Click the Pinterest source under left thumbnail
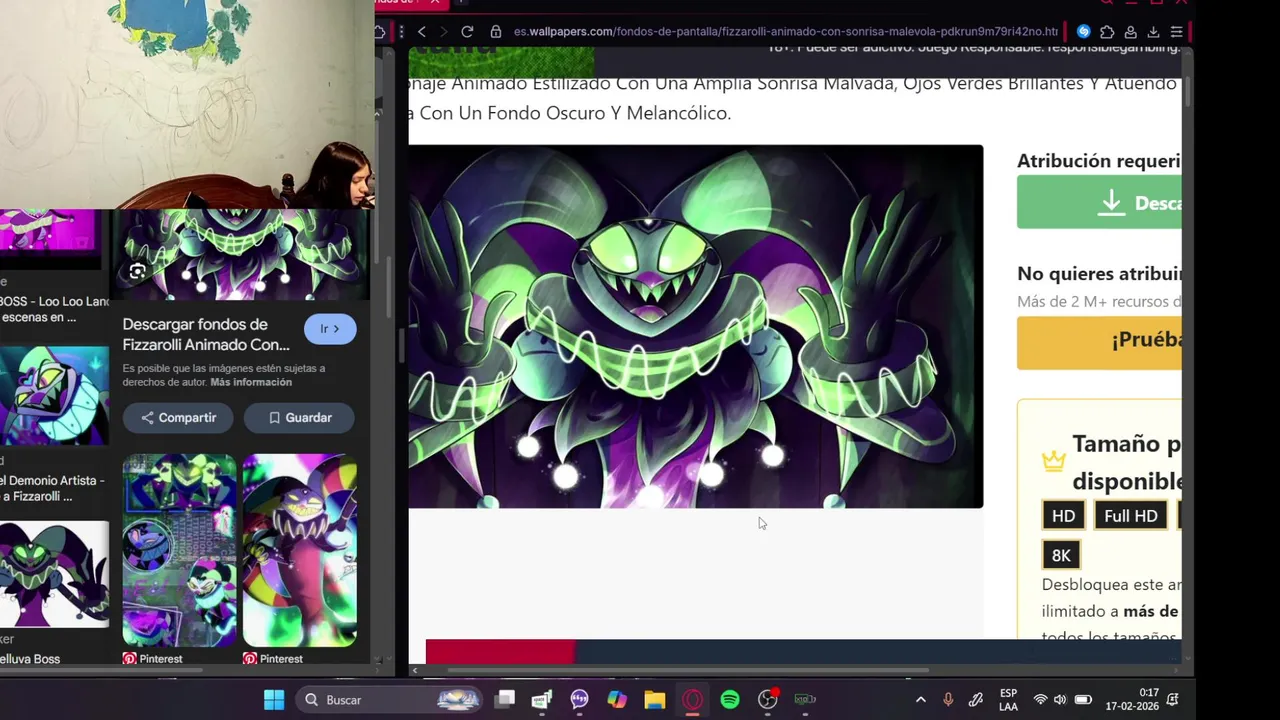This screenshot has width=1280, height=720. (x=153, y=659)
